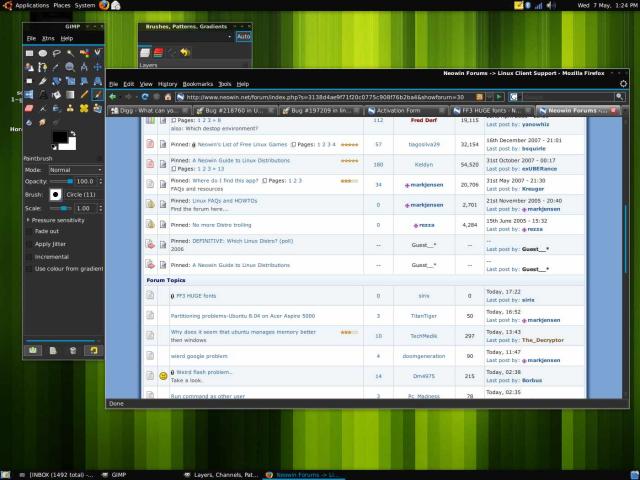Image resolution: width=640 pixels, height=480 pixels.
Task: Toggle the Incremental checkbox
Action: (x=29, y=257)
